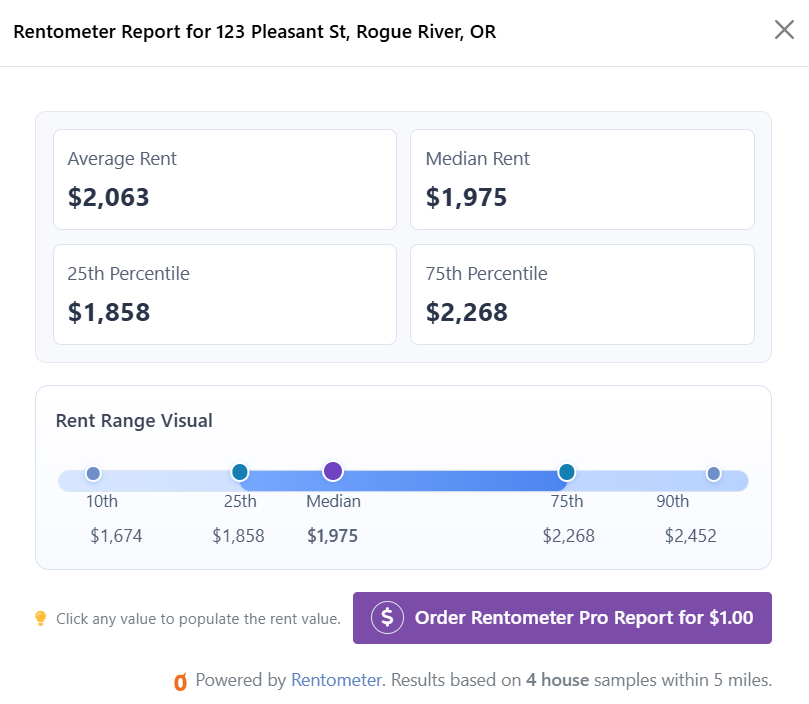Choose the 25th Percentile $1,858 card

[225, 294]
